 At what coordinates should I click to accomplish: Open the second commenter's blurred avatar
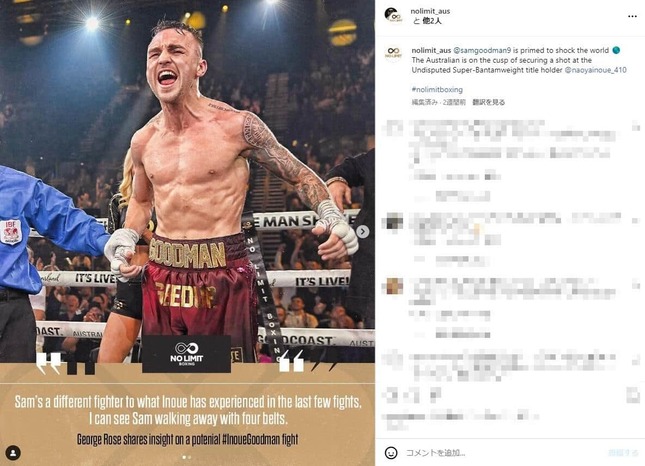[392, 222]
